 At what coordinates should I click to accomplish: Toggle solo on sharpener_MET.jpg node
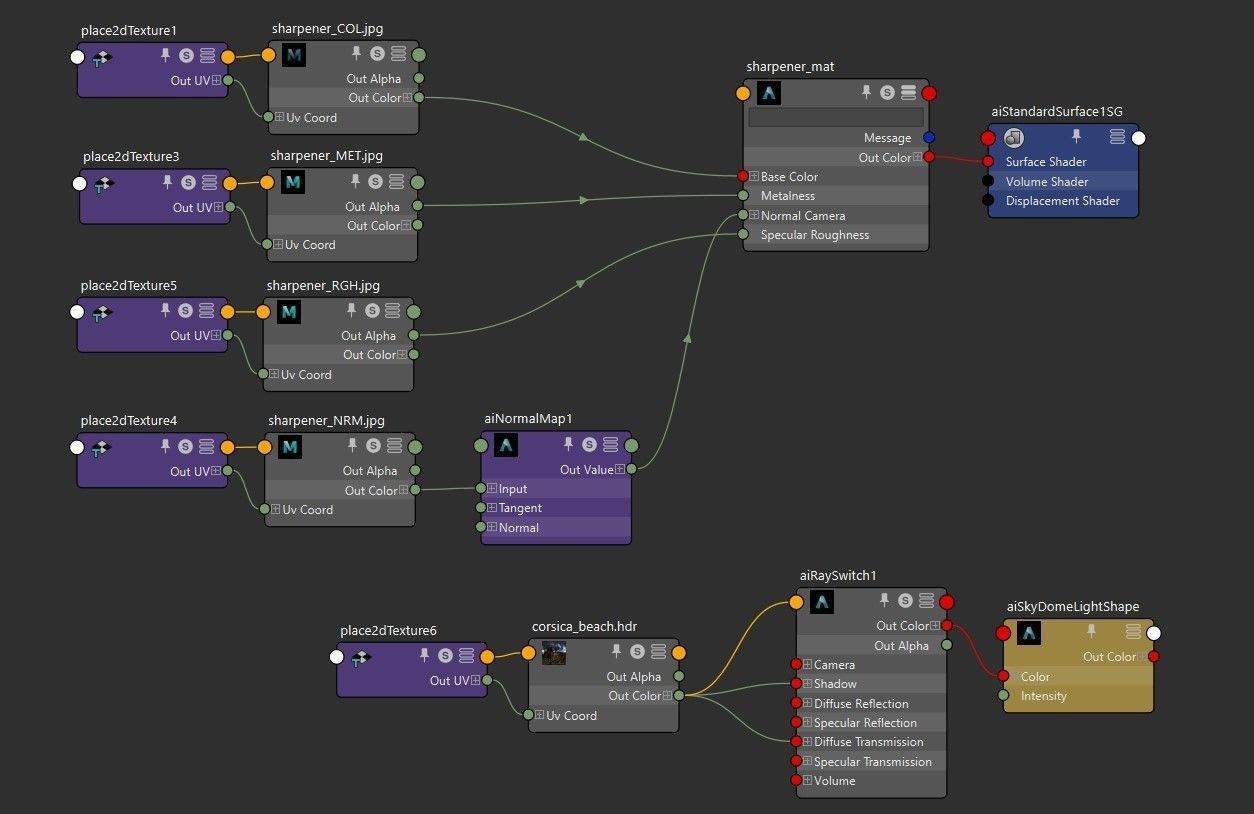tap(375, 182)
